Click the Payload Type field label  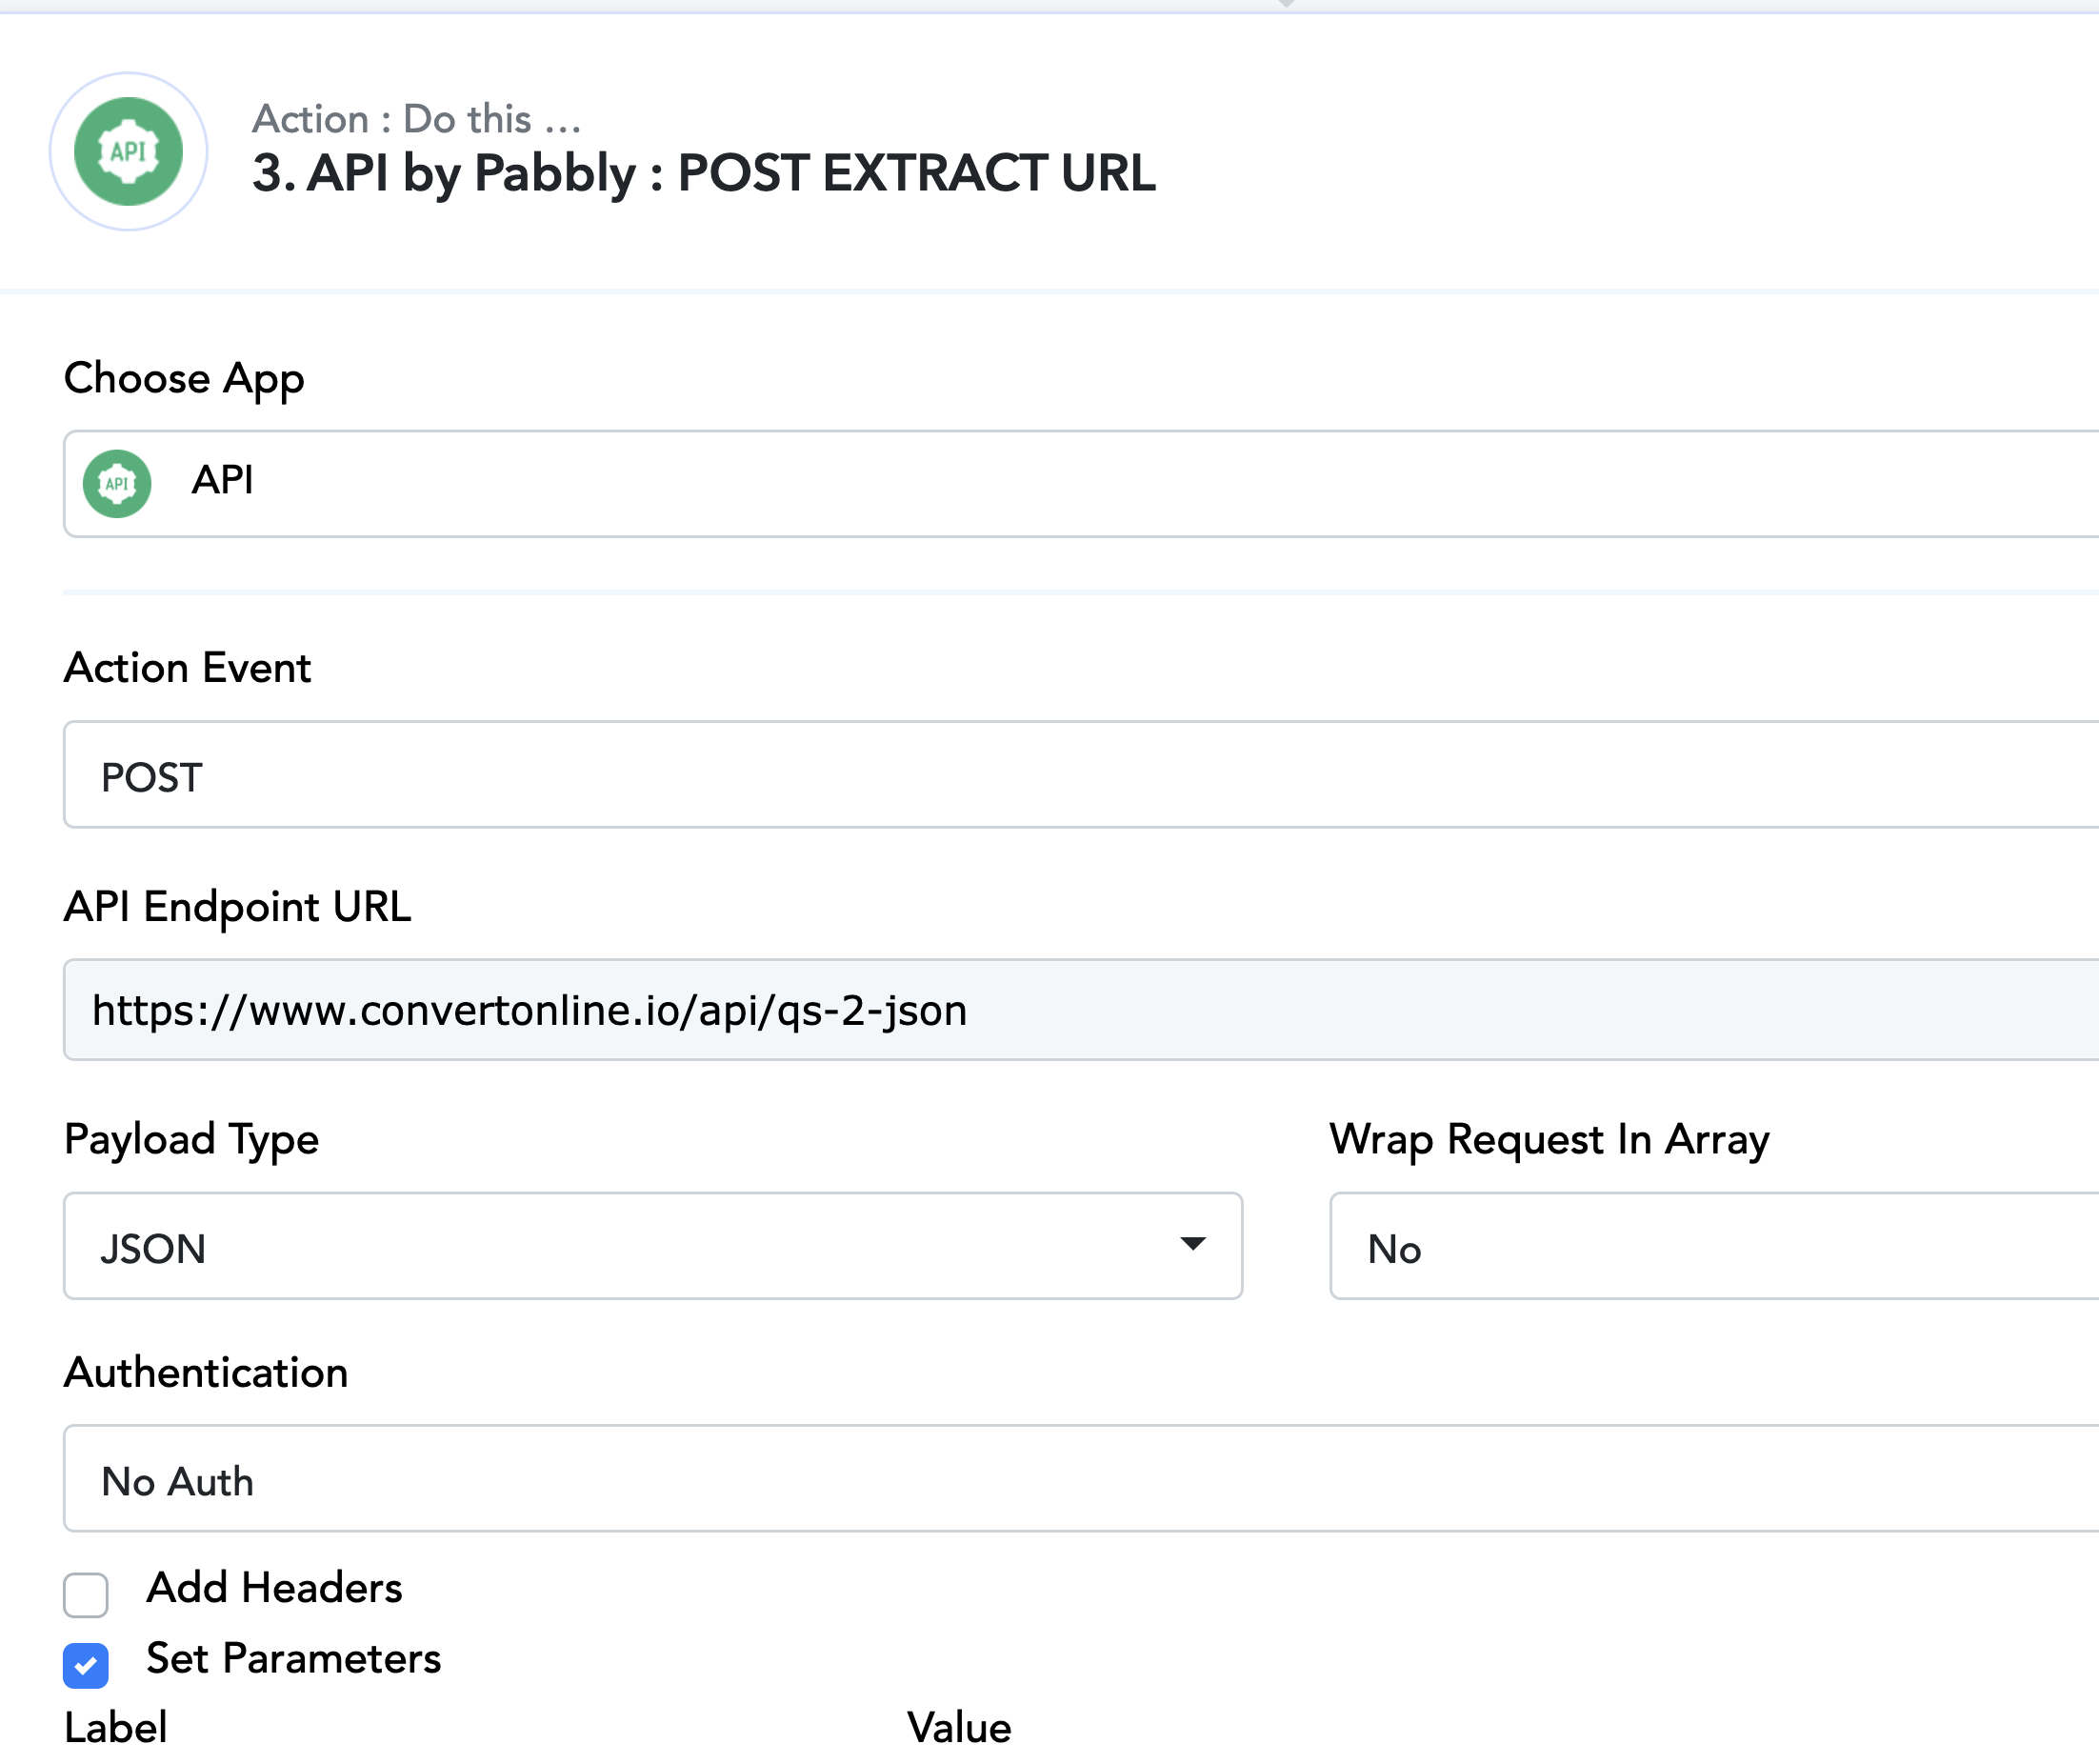191,1140
